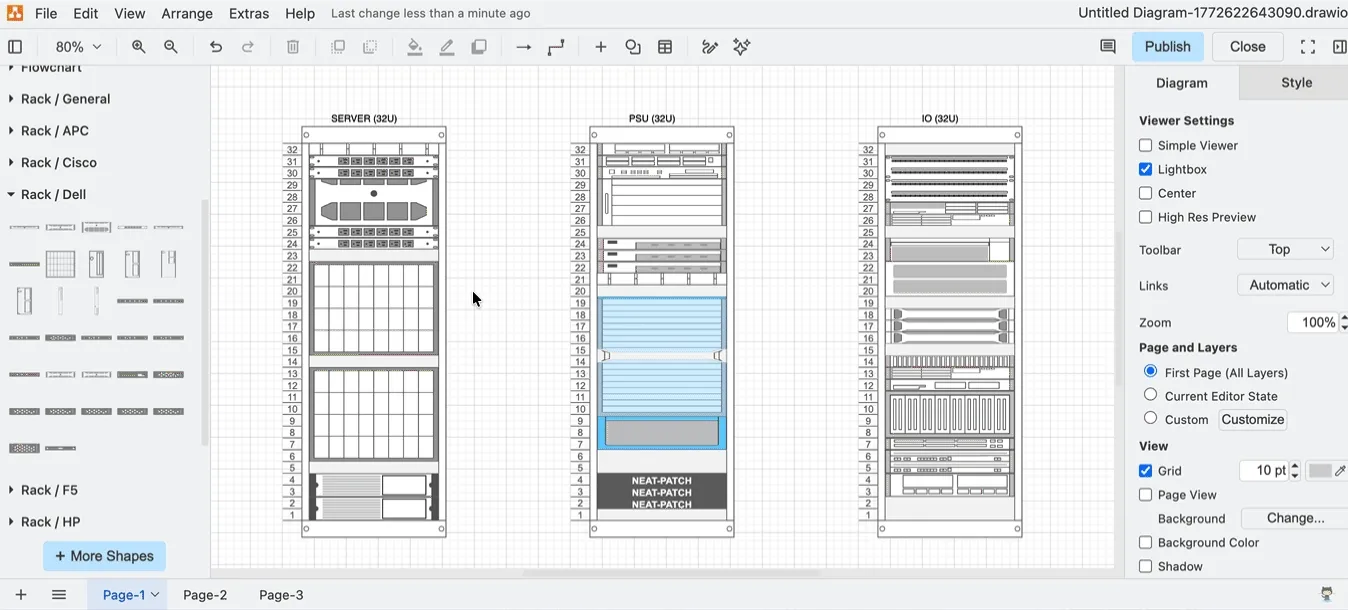Screen dimensions: 1348x610
Task: Open the Arrange menu
Action: coord(187,14)
